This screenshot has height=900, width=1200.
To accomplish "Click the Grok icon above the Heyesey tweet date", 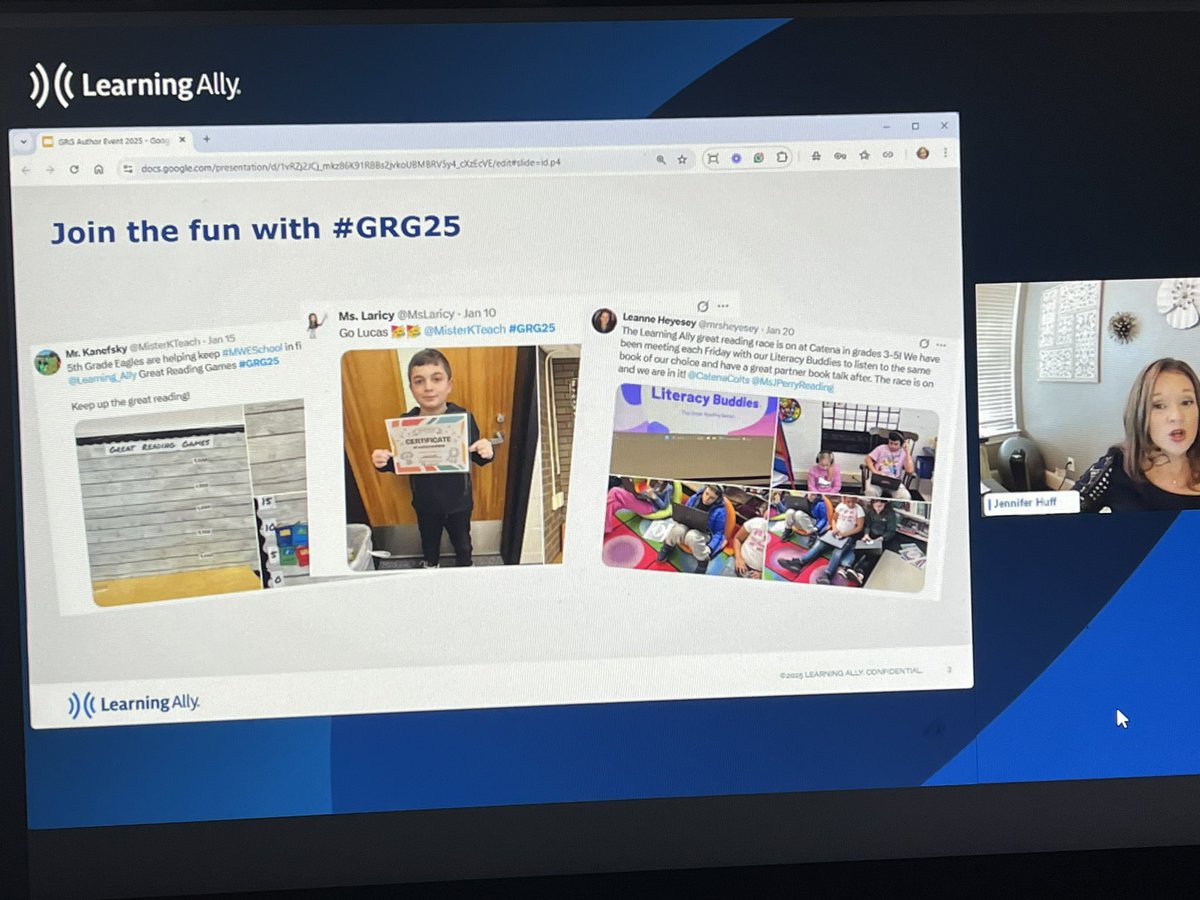I will 703,307.
